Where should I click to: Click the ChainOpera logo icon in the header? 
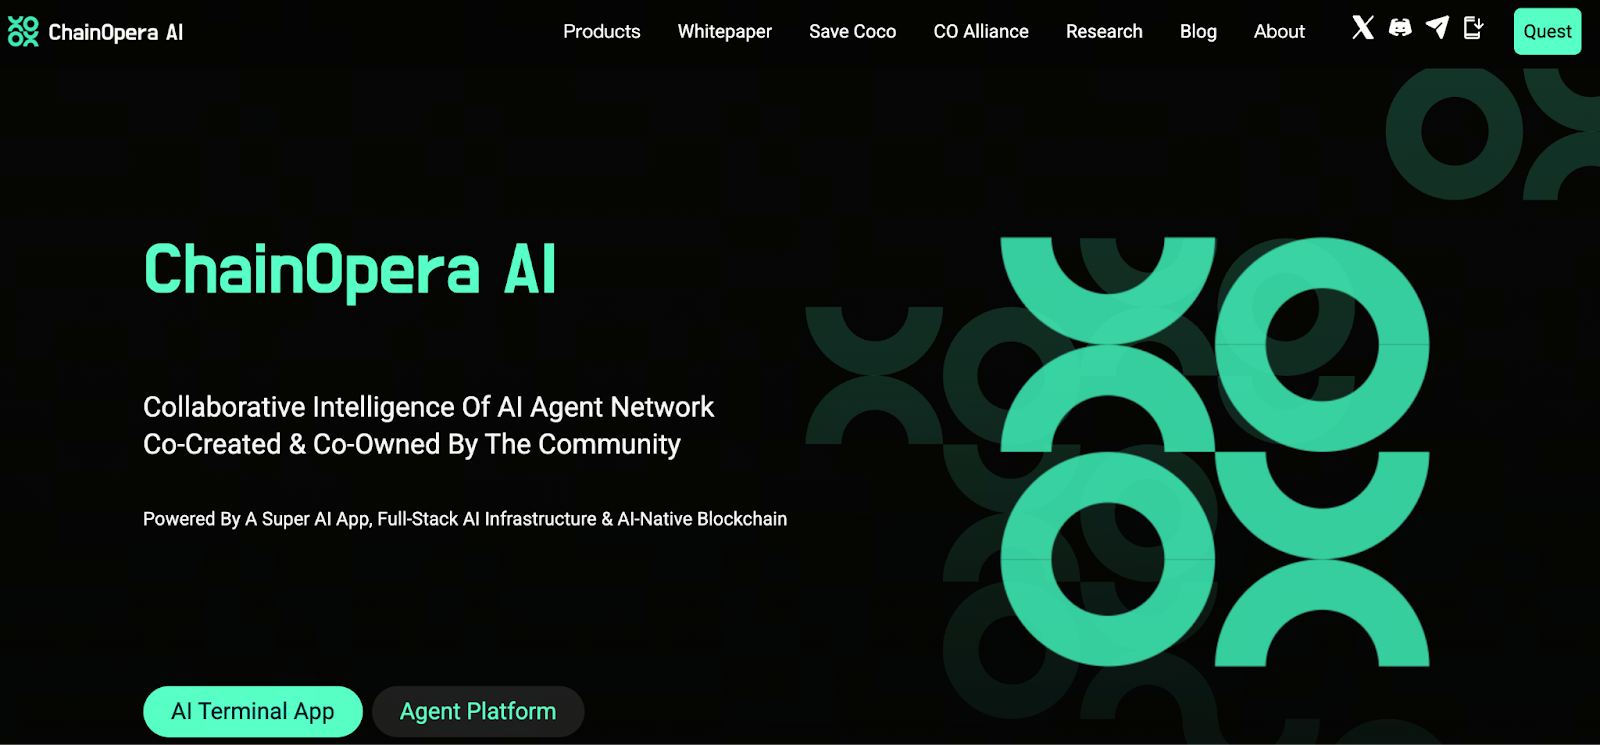click(x=23, y=32)
